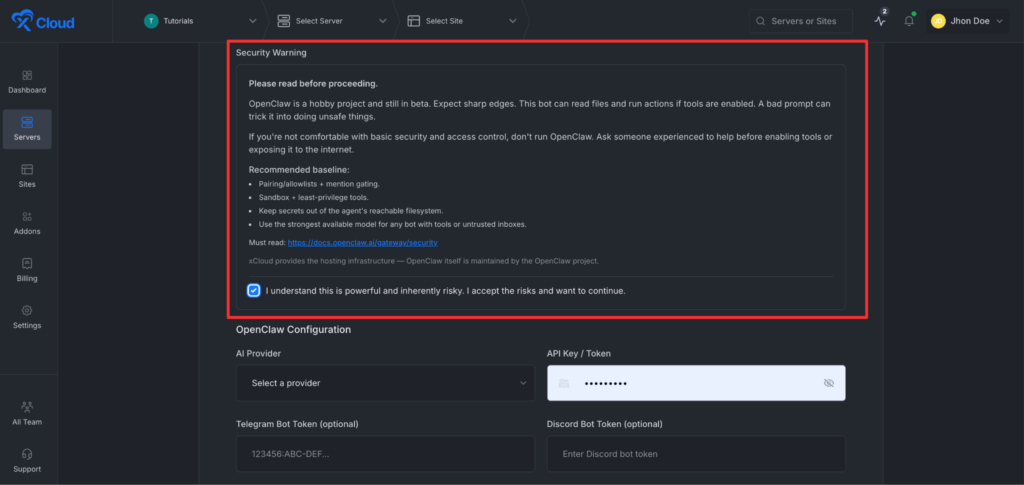The width and height of the screenshot is (1024, 485).
Task: Click All Team in the sidebar
Action: tap(27, 412)
